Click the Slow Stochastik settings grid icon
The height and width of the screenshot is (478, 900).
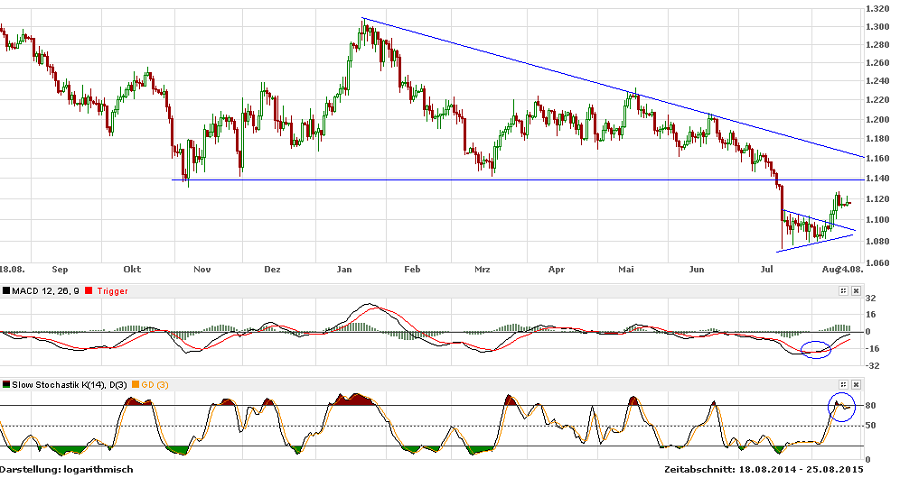tap(843, 384)
